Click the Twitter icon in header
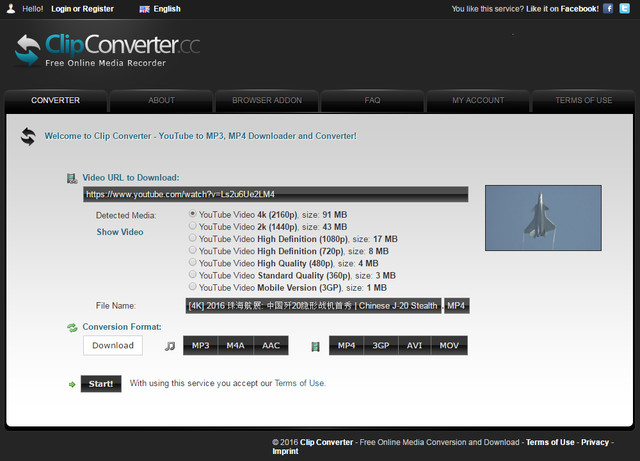 624,9
